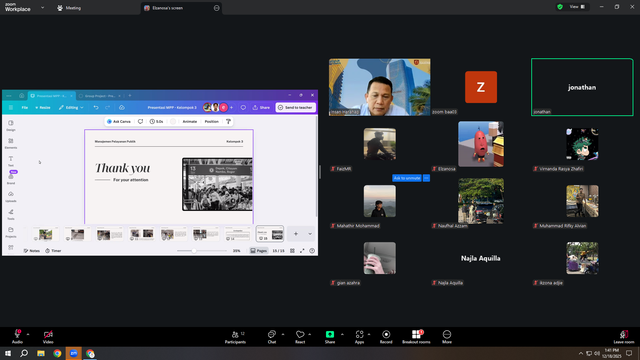The height and width of the screenshot is (360, 640).
Task: Expand the Share options arrow in Zoom
Action: (342, 334)
